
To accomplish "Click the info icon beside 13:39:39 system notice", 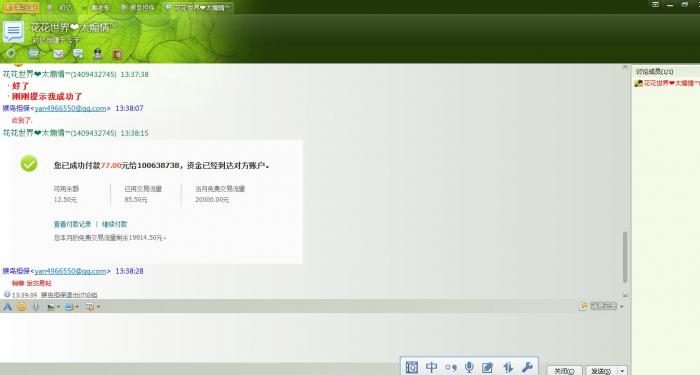I will click(7, 295).
